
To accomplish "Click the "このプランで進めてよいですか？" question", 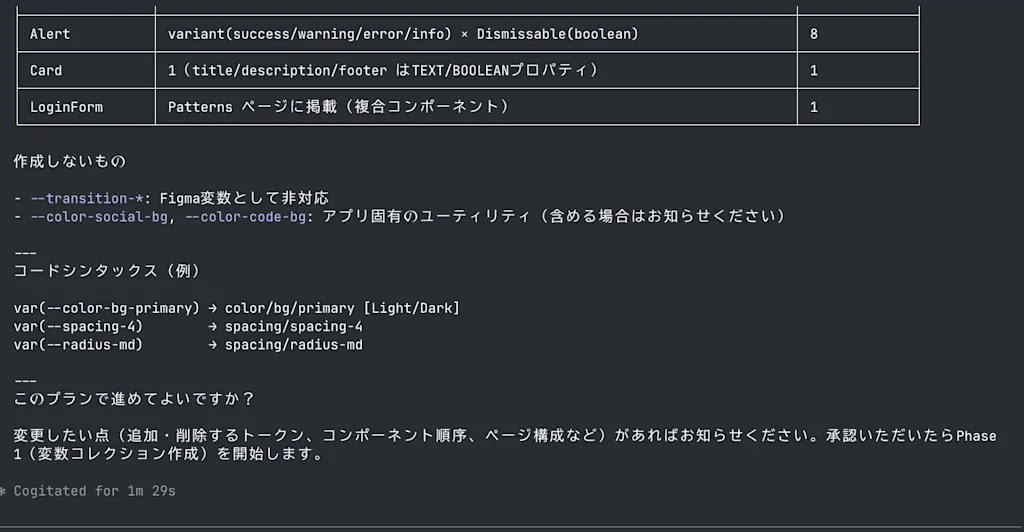I will tap(135, 399).
